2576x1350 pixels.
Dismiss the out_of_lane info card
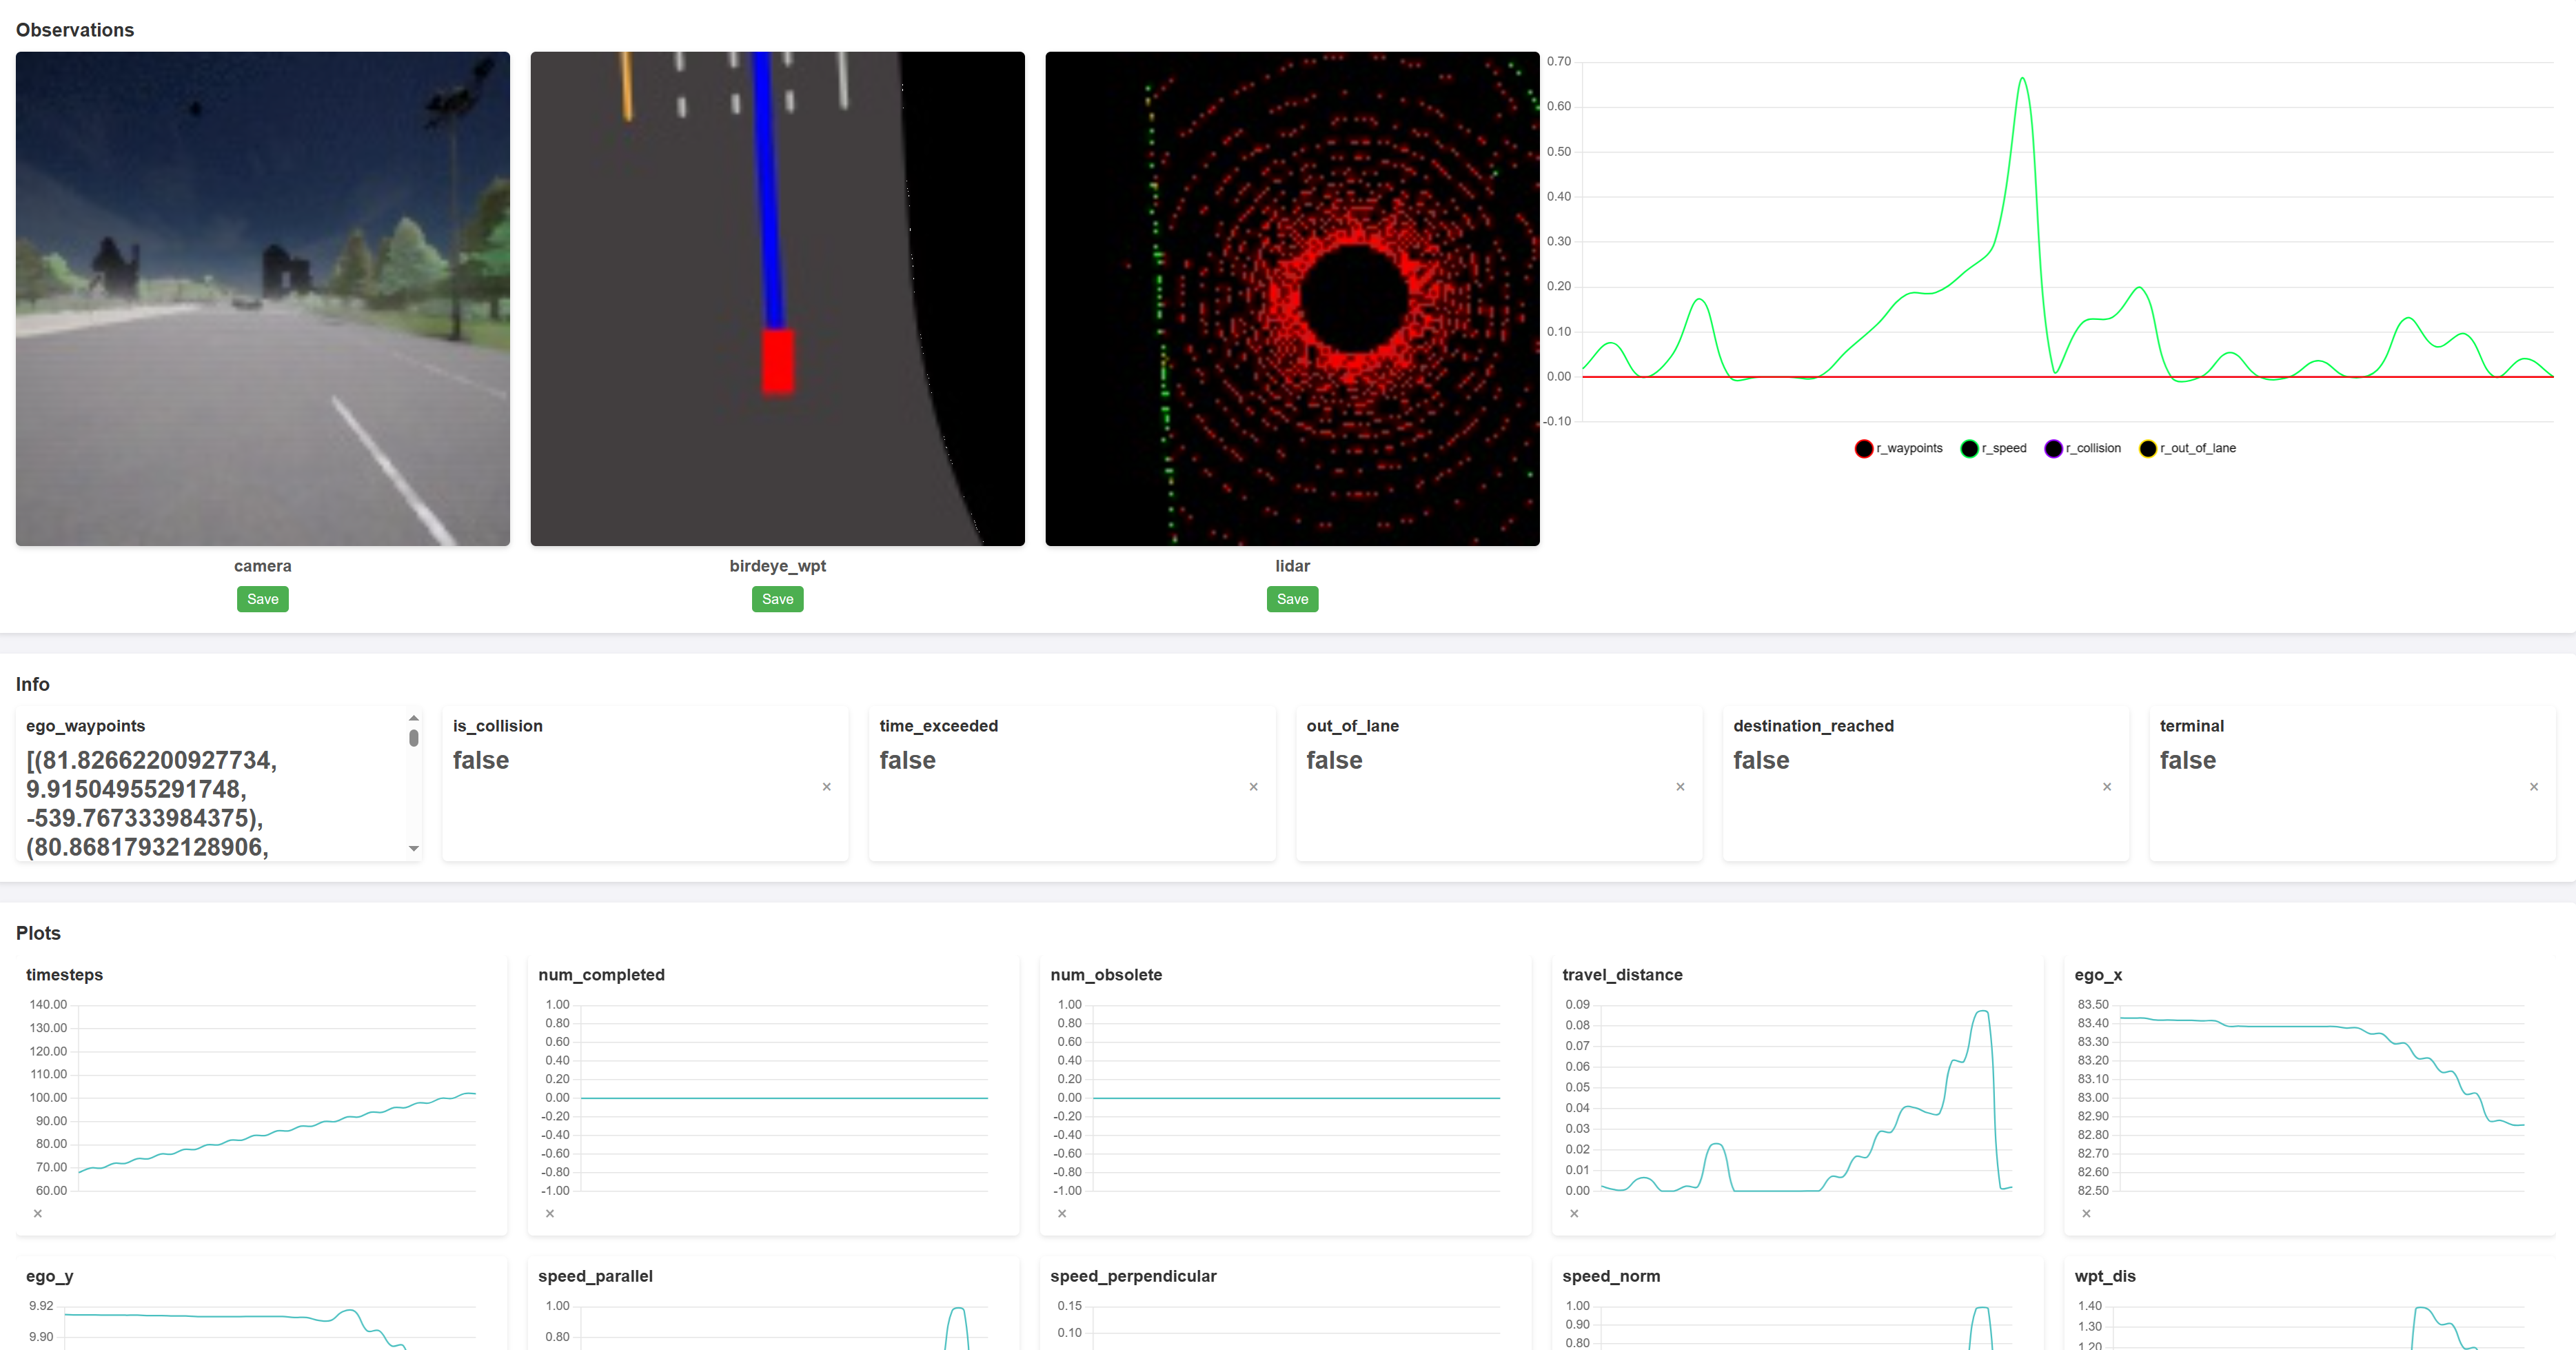pyautogui.click(x=1680, y=787)
